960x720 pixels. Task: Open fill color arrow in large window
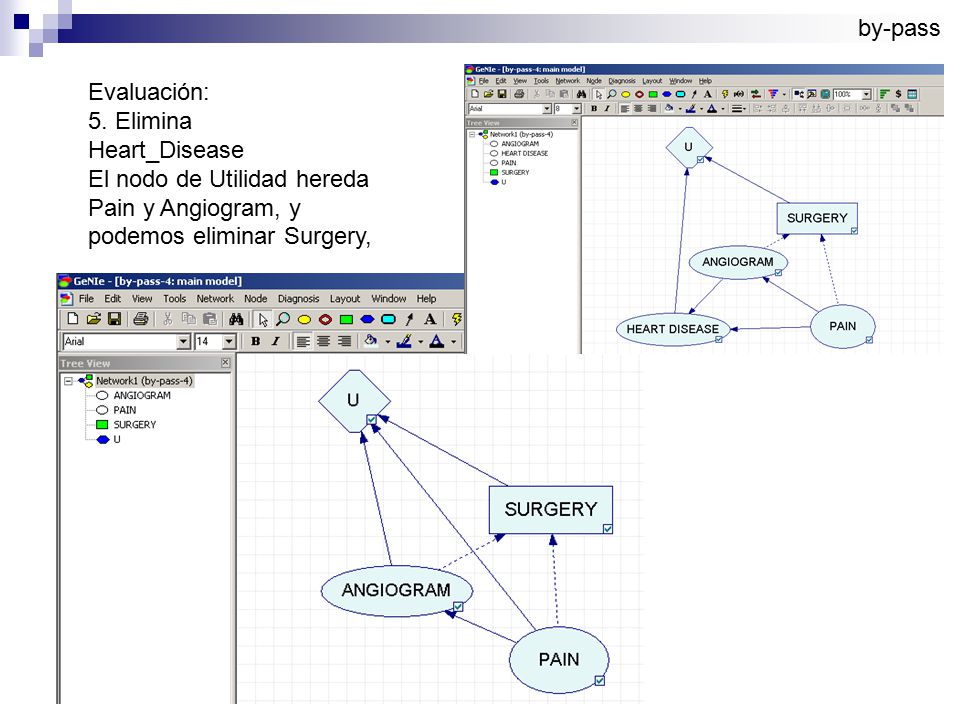(x=388, y=342)
